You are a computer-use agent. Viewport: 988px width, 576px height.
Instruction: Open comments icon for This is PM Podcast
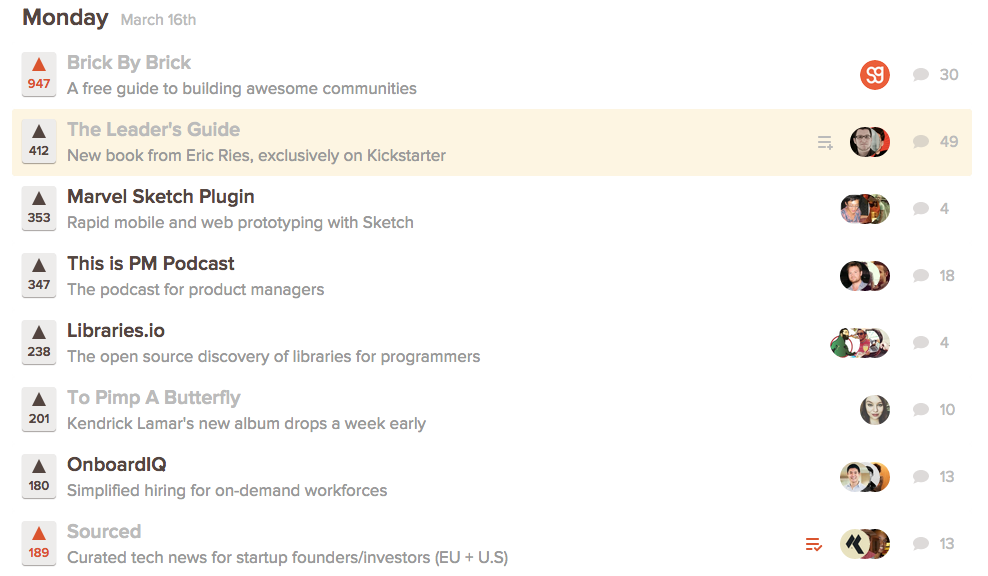coord(921,276)
